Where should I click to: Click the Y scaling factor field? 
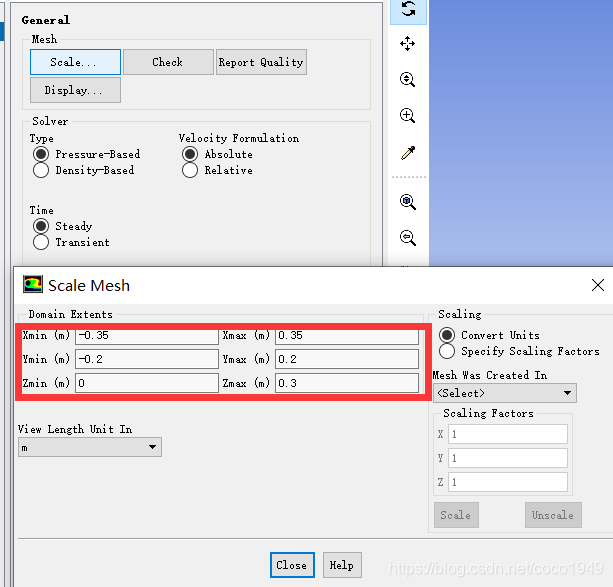click(508, 458)
